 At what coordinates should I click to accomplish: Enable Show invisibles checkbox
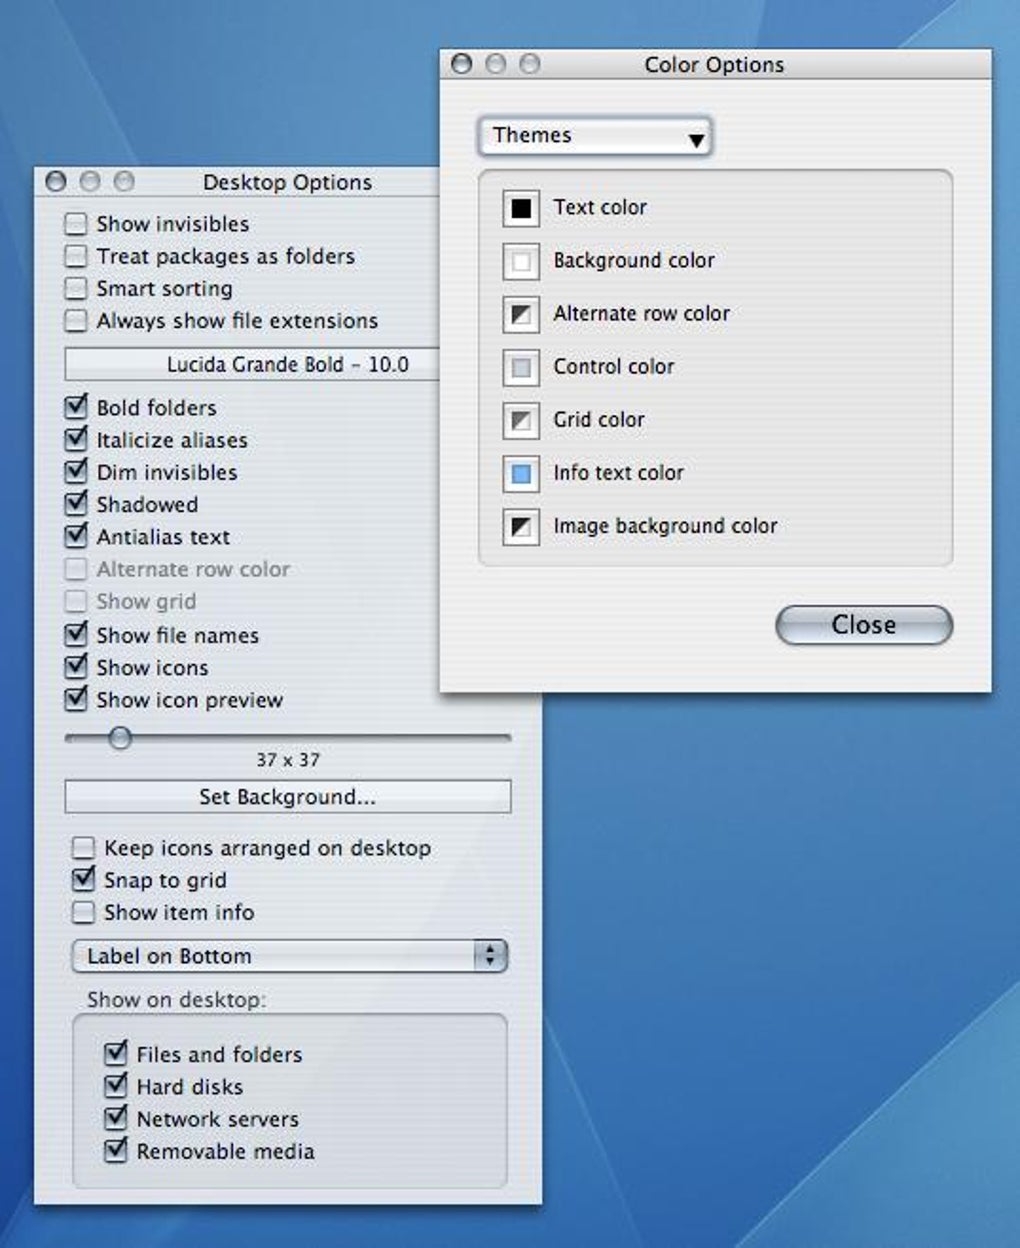(x=76, y=223)
